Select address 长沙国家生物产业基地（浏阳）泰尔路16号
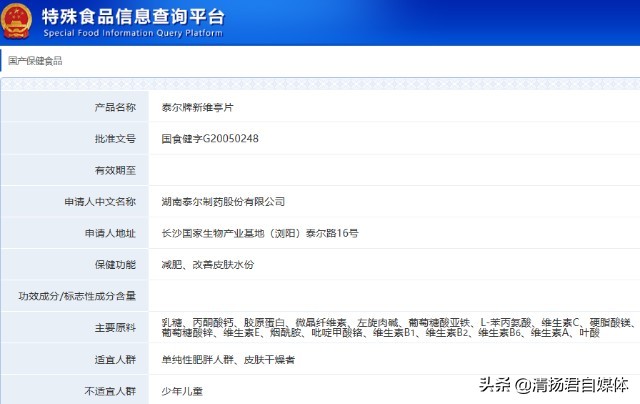Viewport: 640px width, 404px height. [x=260, y=233]
